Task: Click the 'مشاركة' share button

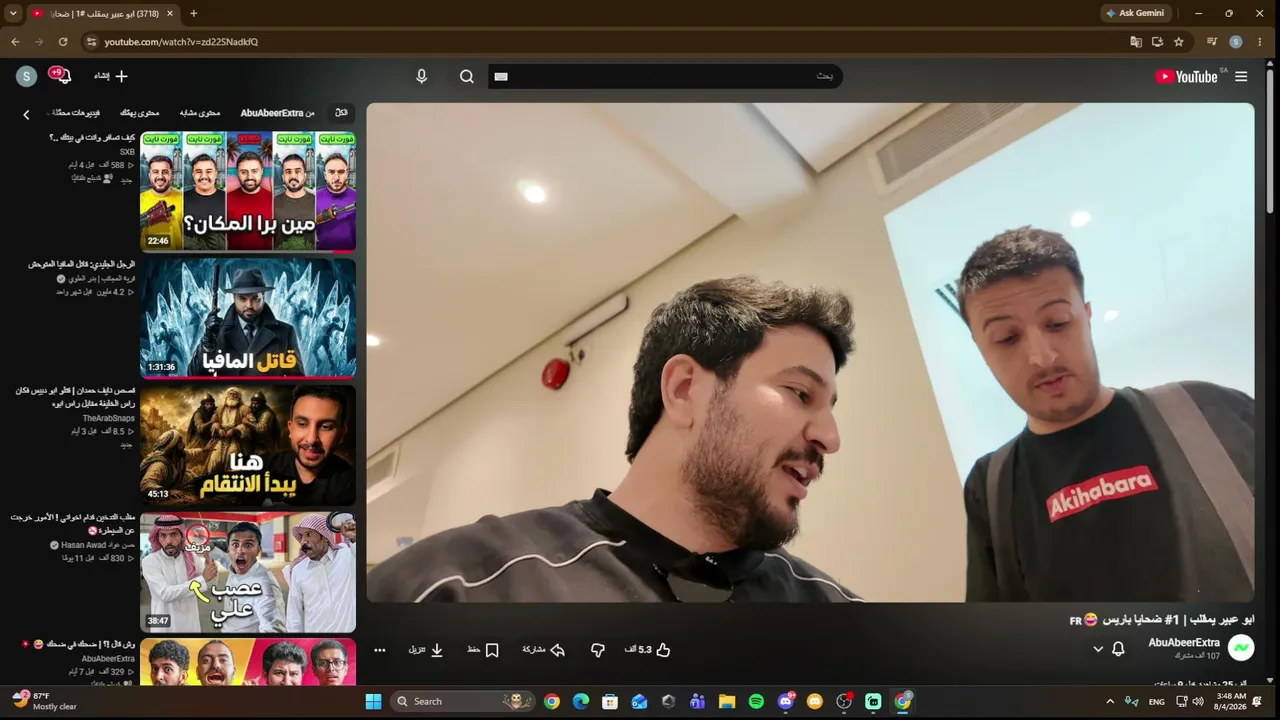Action: pos(544,650)
